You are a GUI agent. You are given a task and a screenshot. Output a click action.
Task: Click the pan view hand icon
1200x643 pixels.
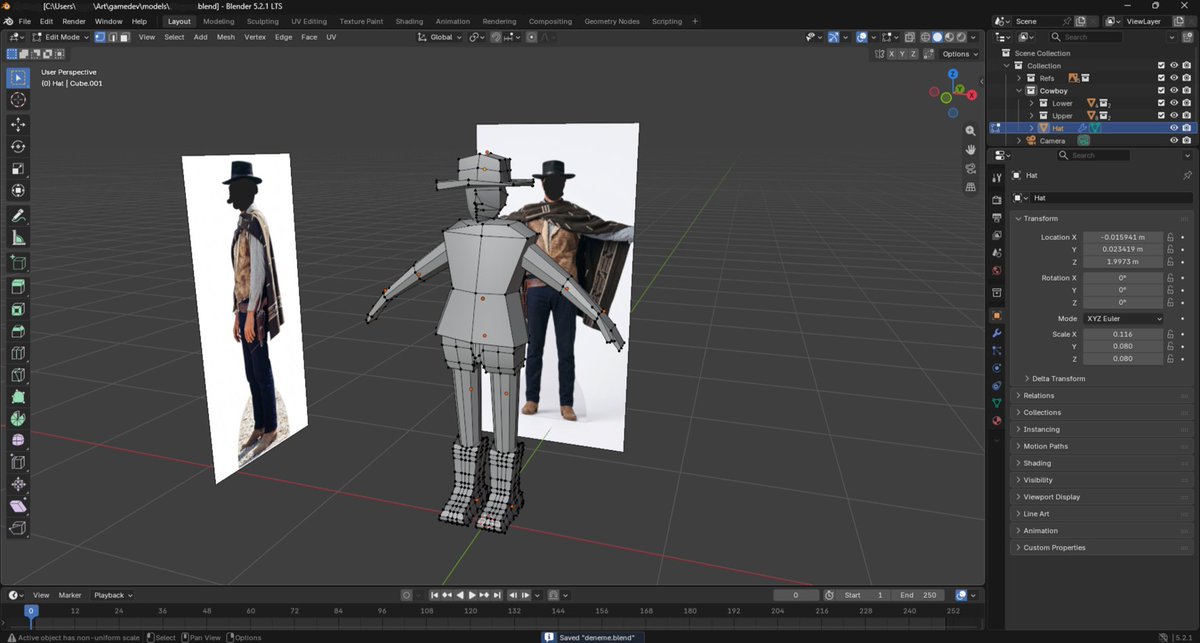970,150
